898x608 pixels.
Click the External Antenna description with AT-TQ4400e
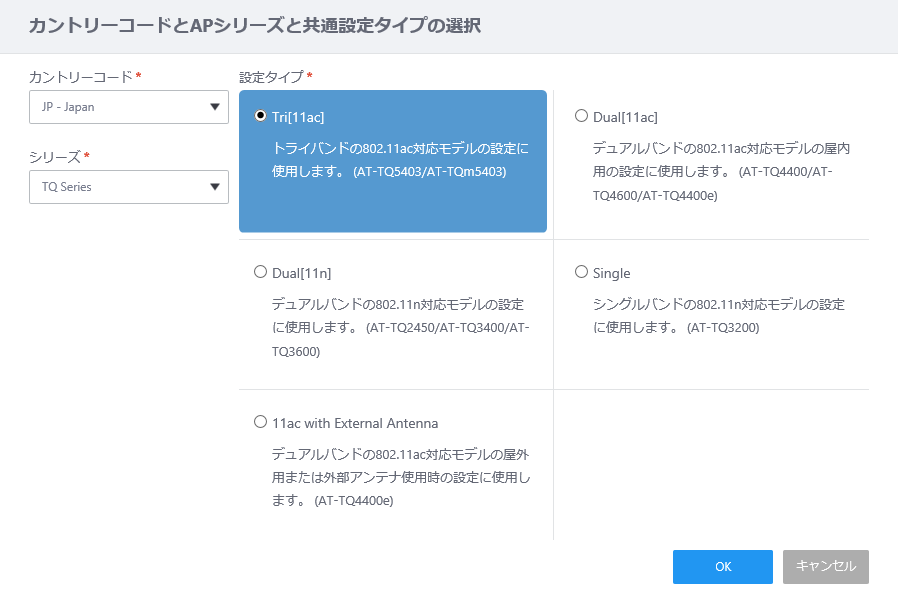400,477
